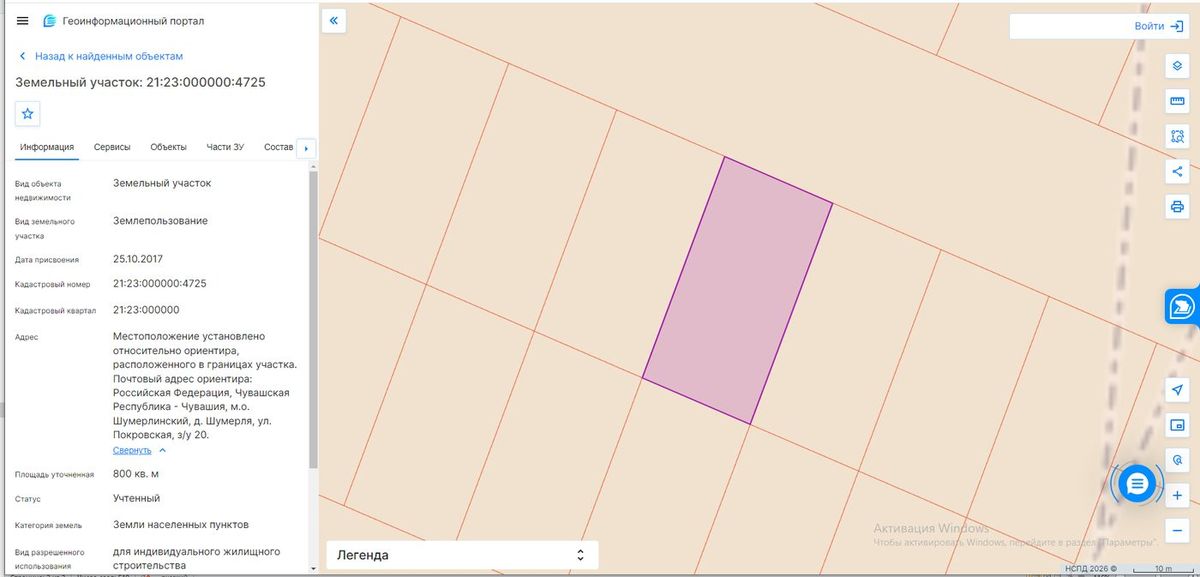Click the Кадастровый номер value 21:23:000000:4725
1200x577 pixels.
coord(160,284)
